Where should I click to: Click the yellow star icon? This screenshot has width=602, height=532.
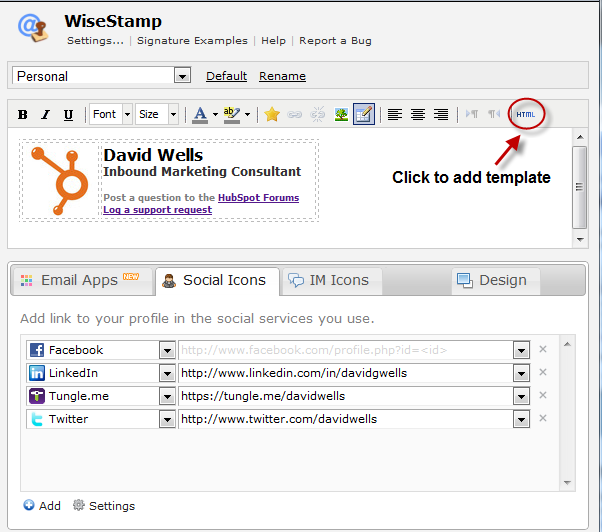point(272,114)
